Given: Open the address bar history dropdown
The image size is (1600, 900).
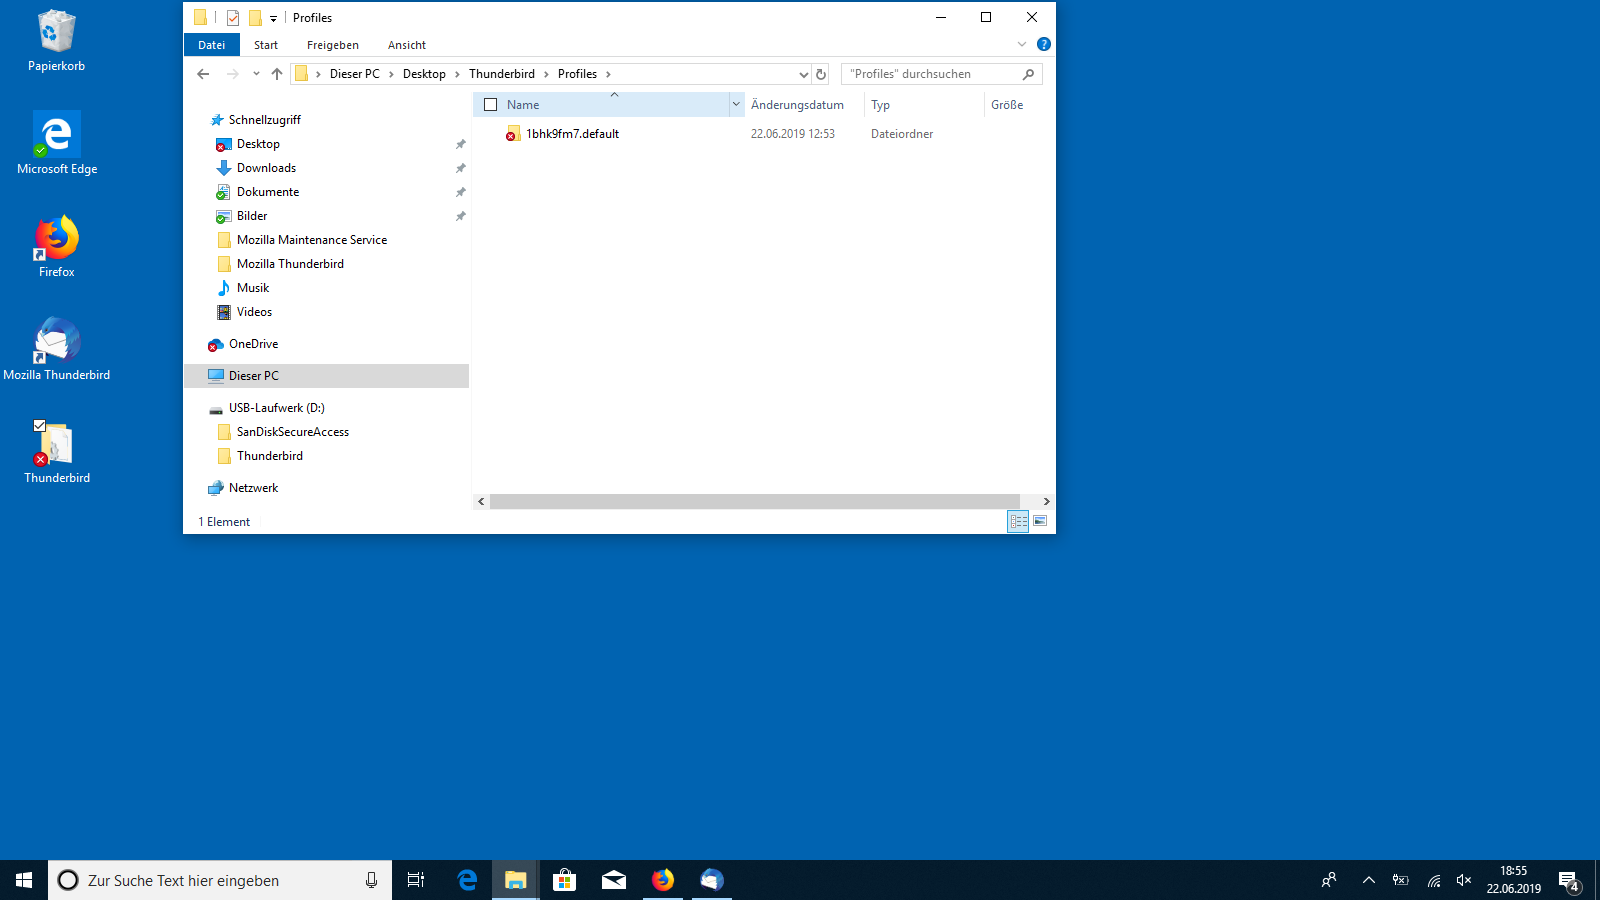Looking at the screenshot, I should tap(803, 74).
